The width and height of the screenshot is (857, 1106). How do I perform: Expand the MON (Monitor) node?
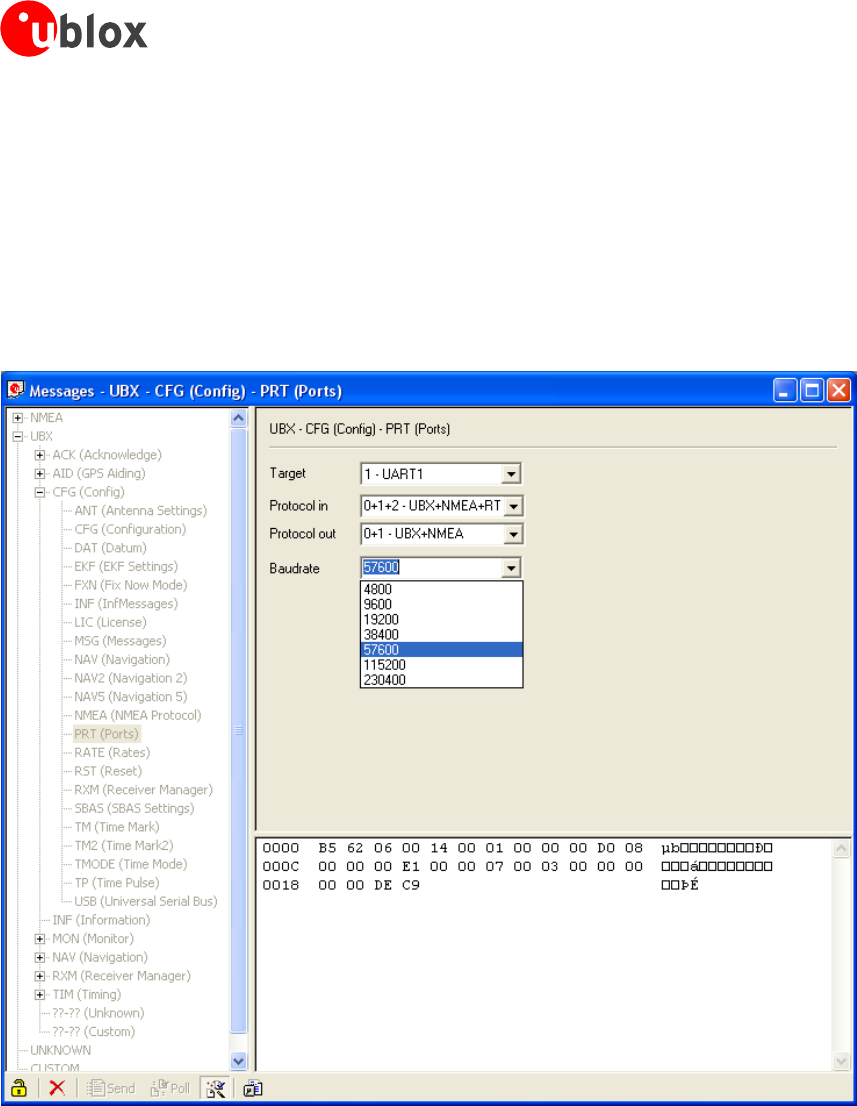40,939
